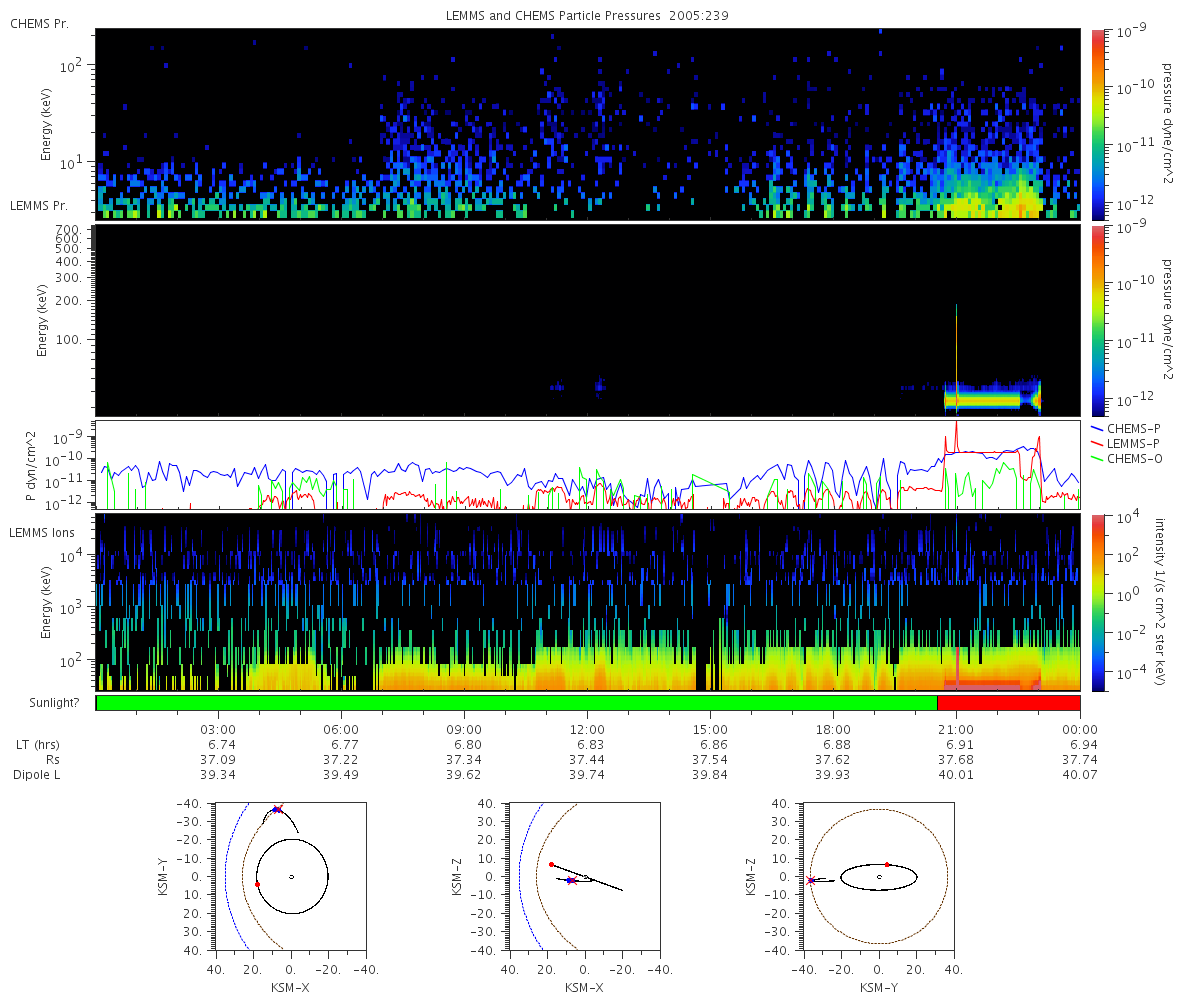Screen dimensions: 1200x1000
Task: Click the green segment of the Sunlight bar
Action: tap(517, 703)
